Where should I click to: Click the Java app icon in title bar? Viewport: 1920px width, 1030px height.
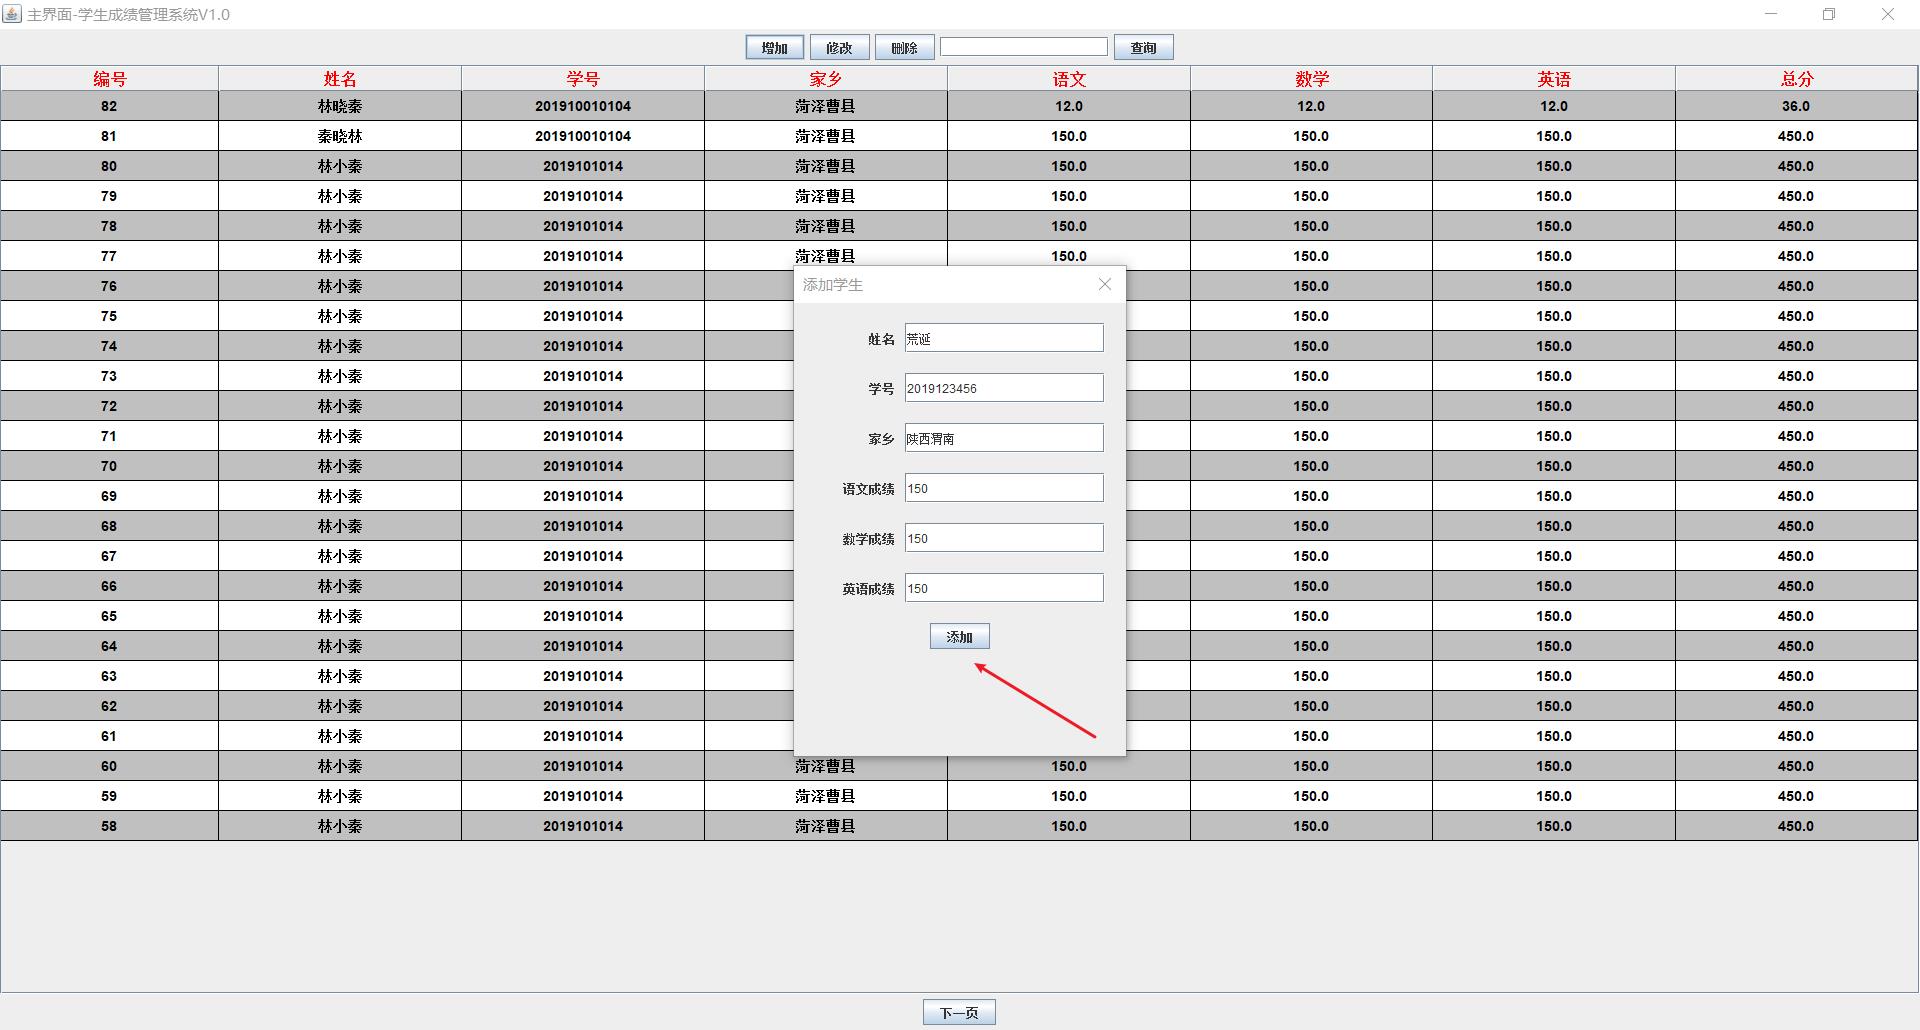(x=12, y=14)
